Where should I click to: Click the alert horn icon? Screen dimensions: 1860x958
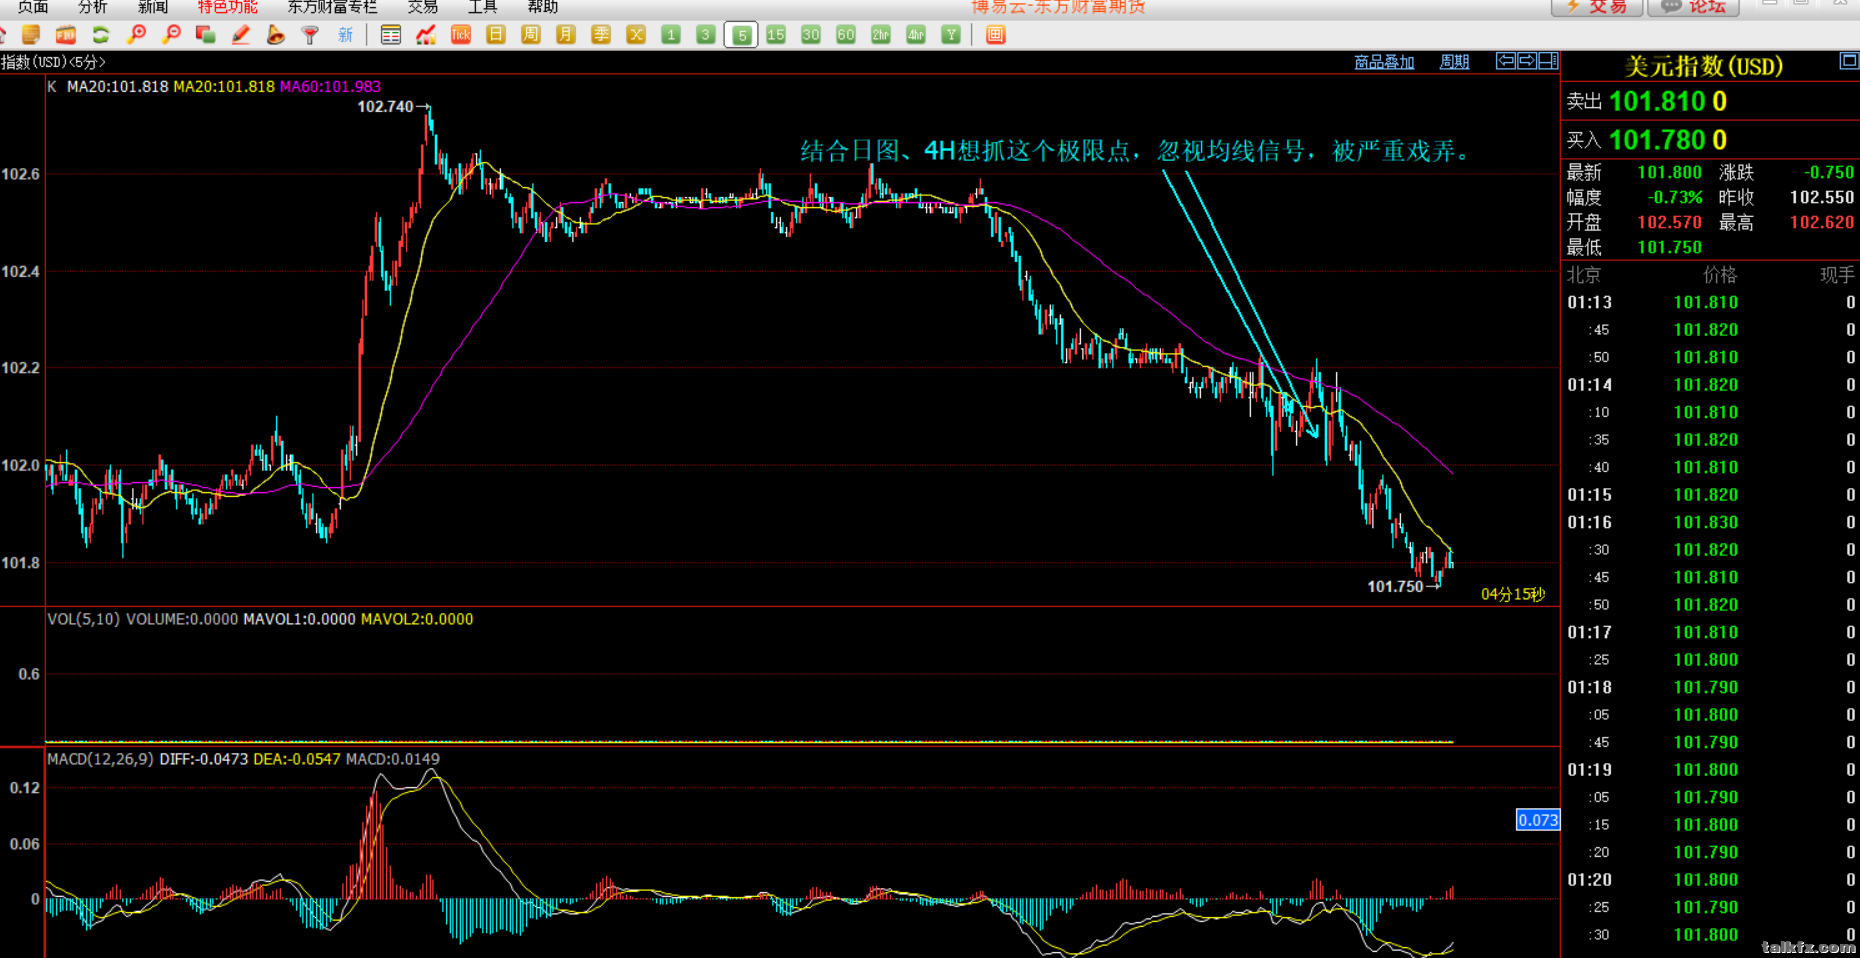pyautogui.click(x=276, y=35)
